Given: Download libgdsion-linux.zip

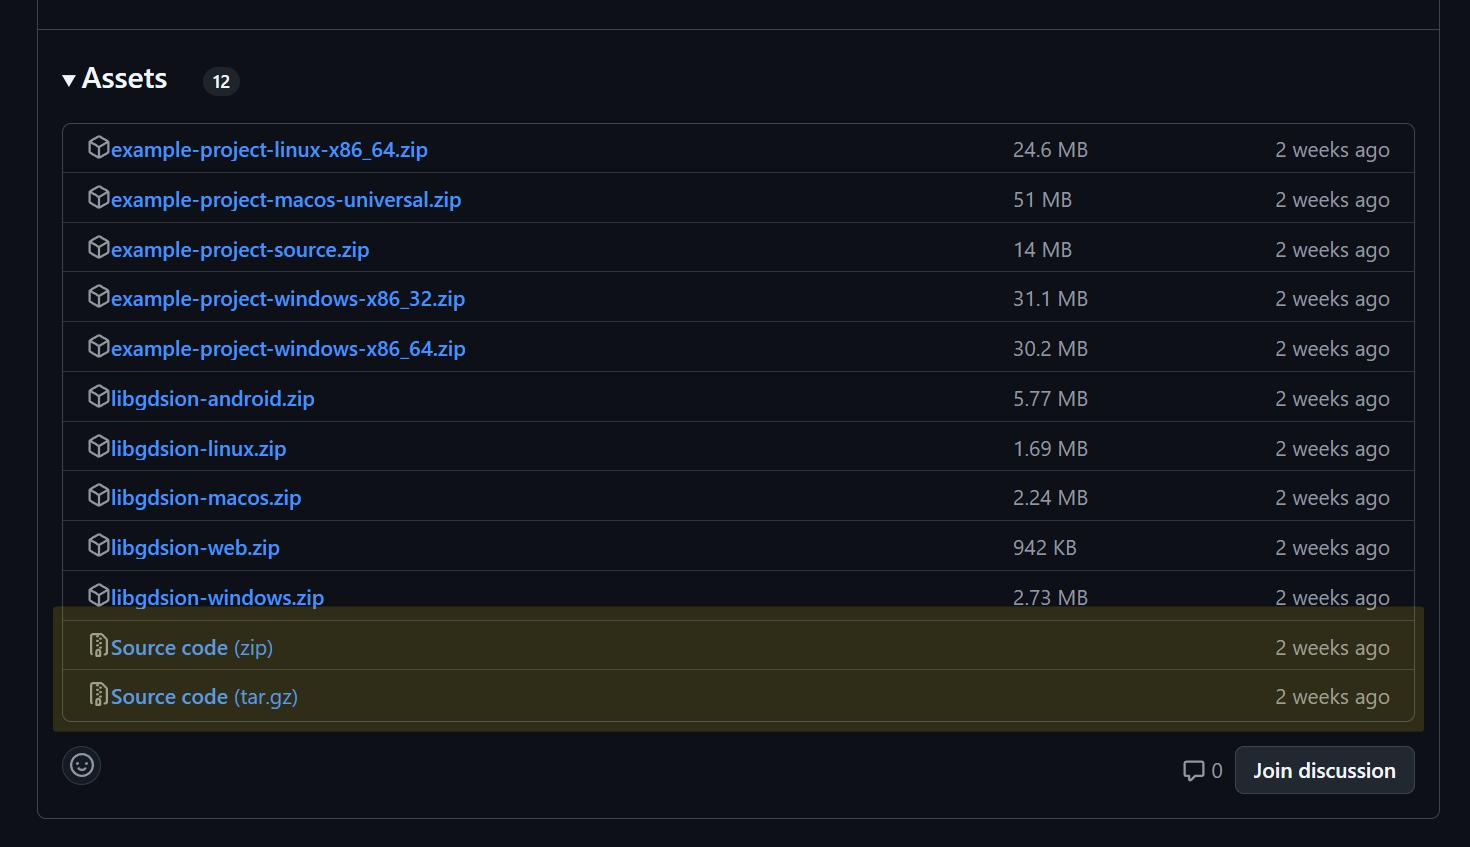Looking at the screenshot, I should point(198,449).
